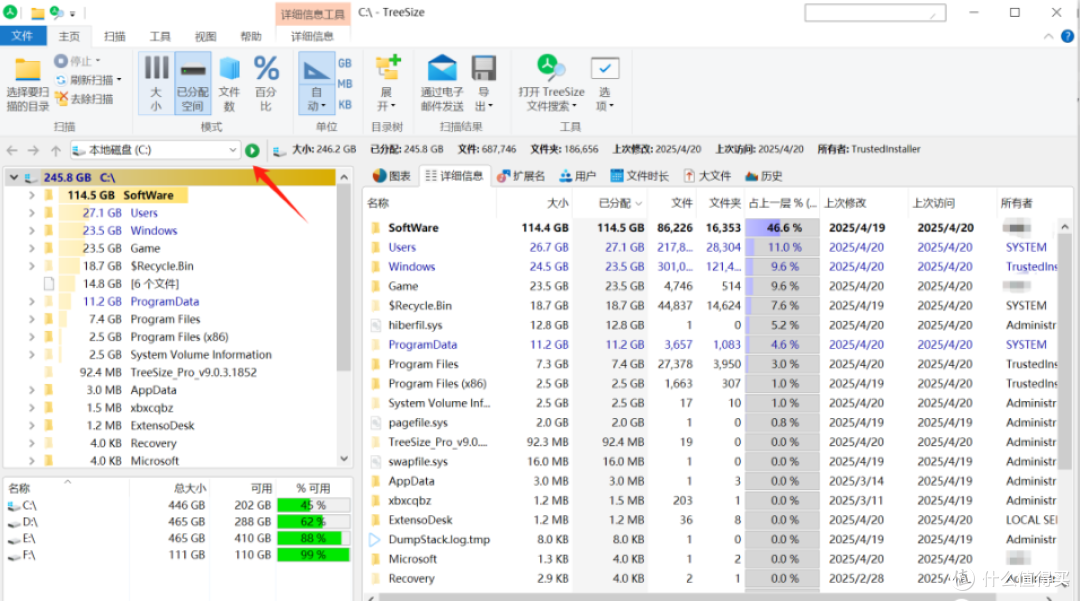Open the local disk C path dropdown
Screen dimensions: 1080x601
[x=232, y=150]
